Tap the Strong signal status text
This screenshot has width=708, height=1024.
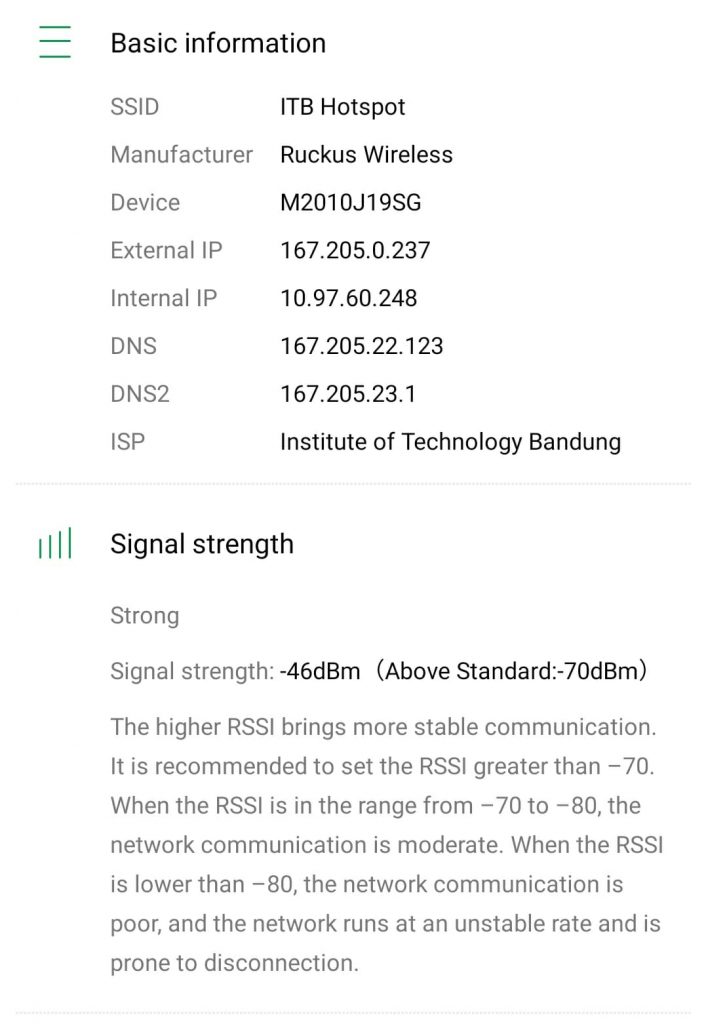pyautogui.click(x=145, y=616)
